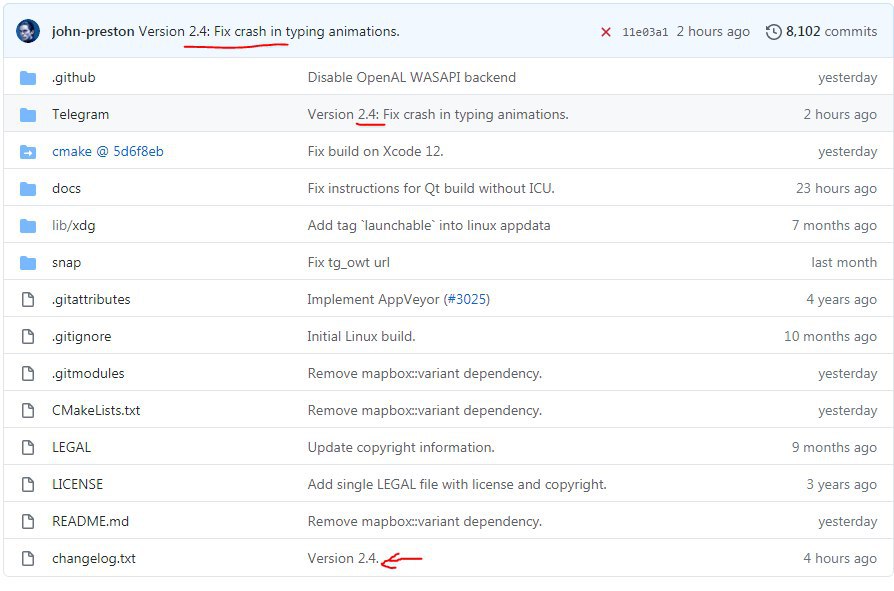Viewport: 894px width, 591px height.
Task: Click the commit history clock icon
Action: coord(773,32)
